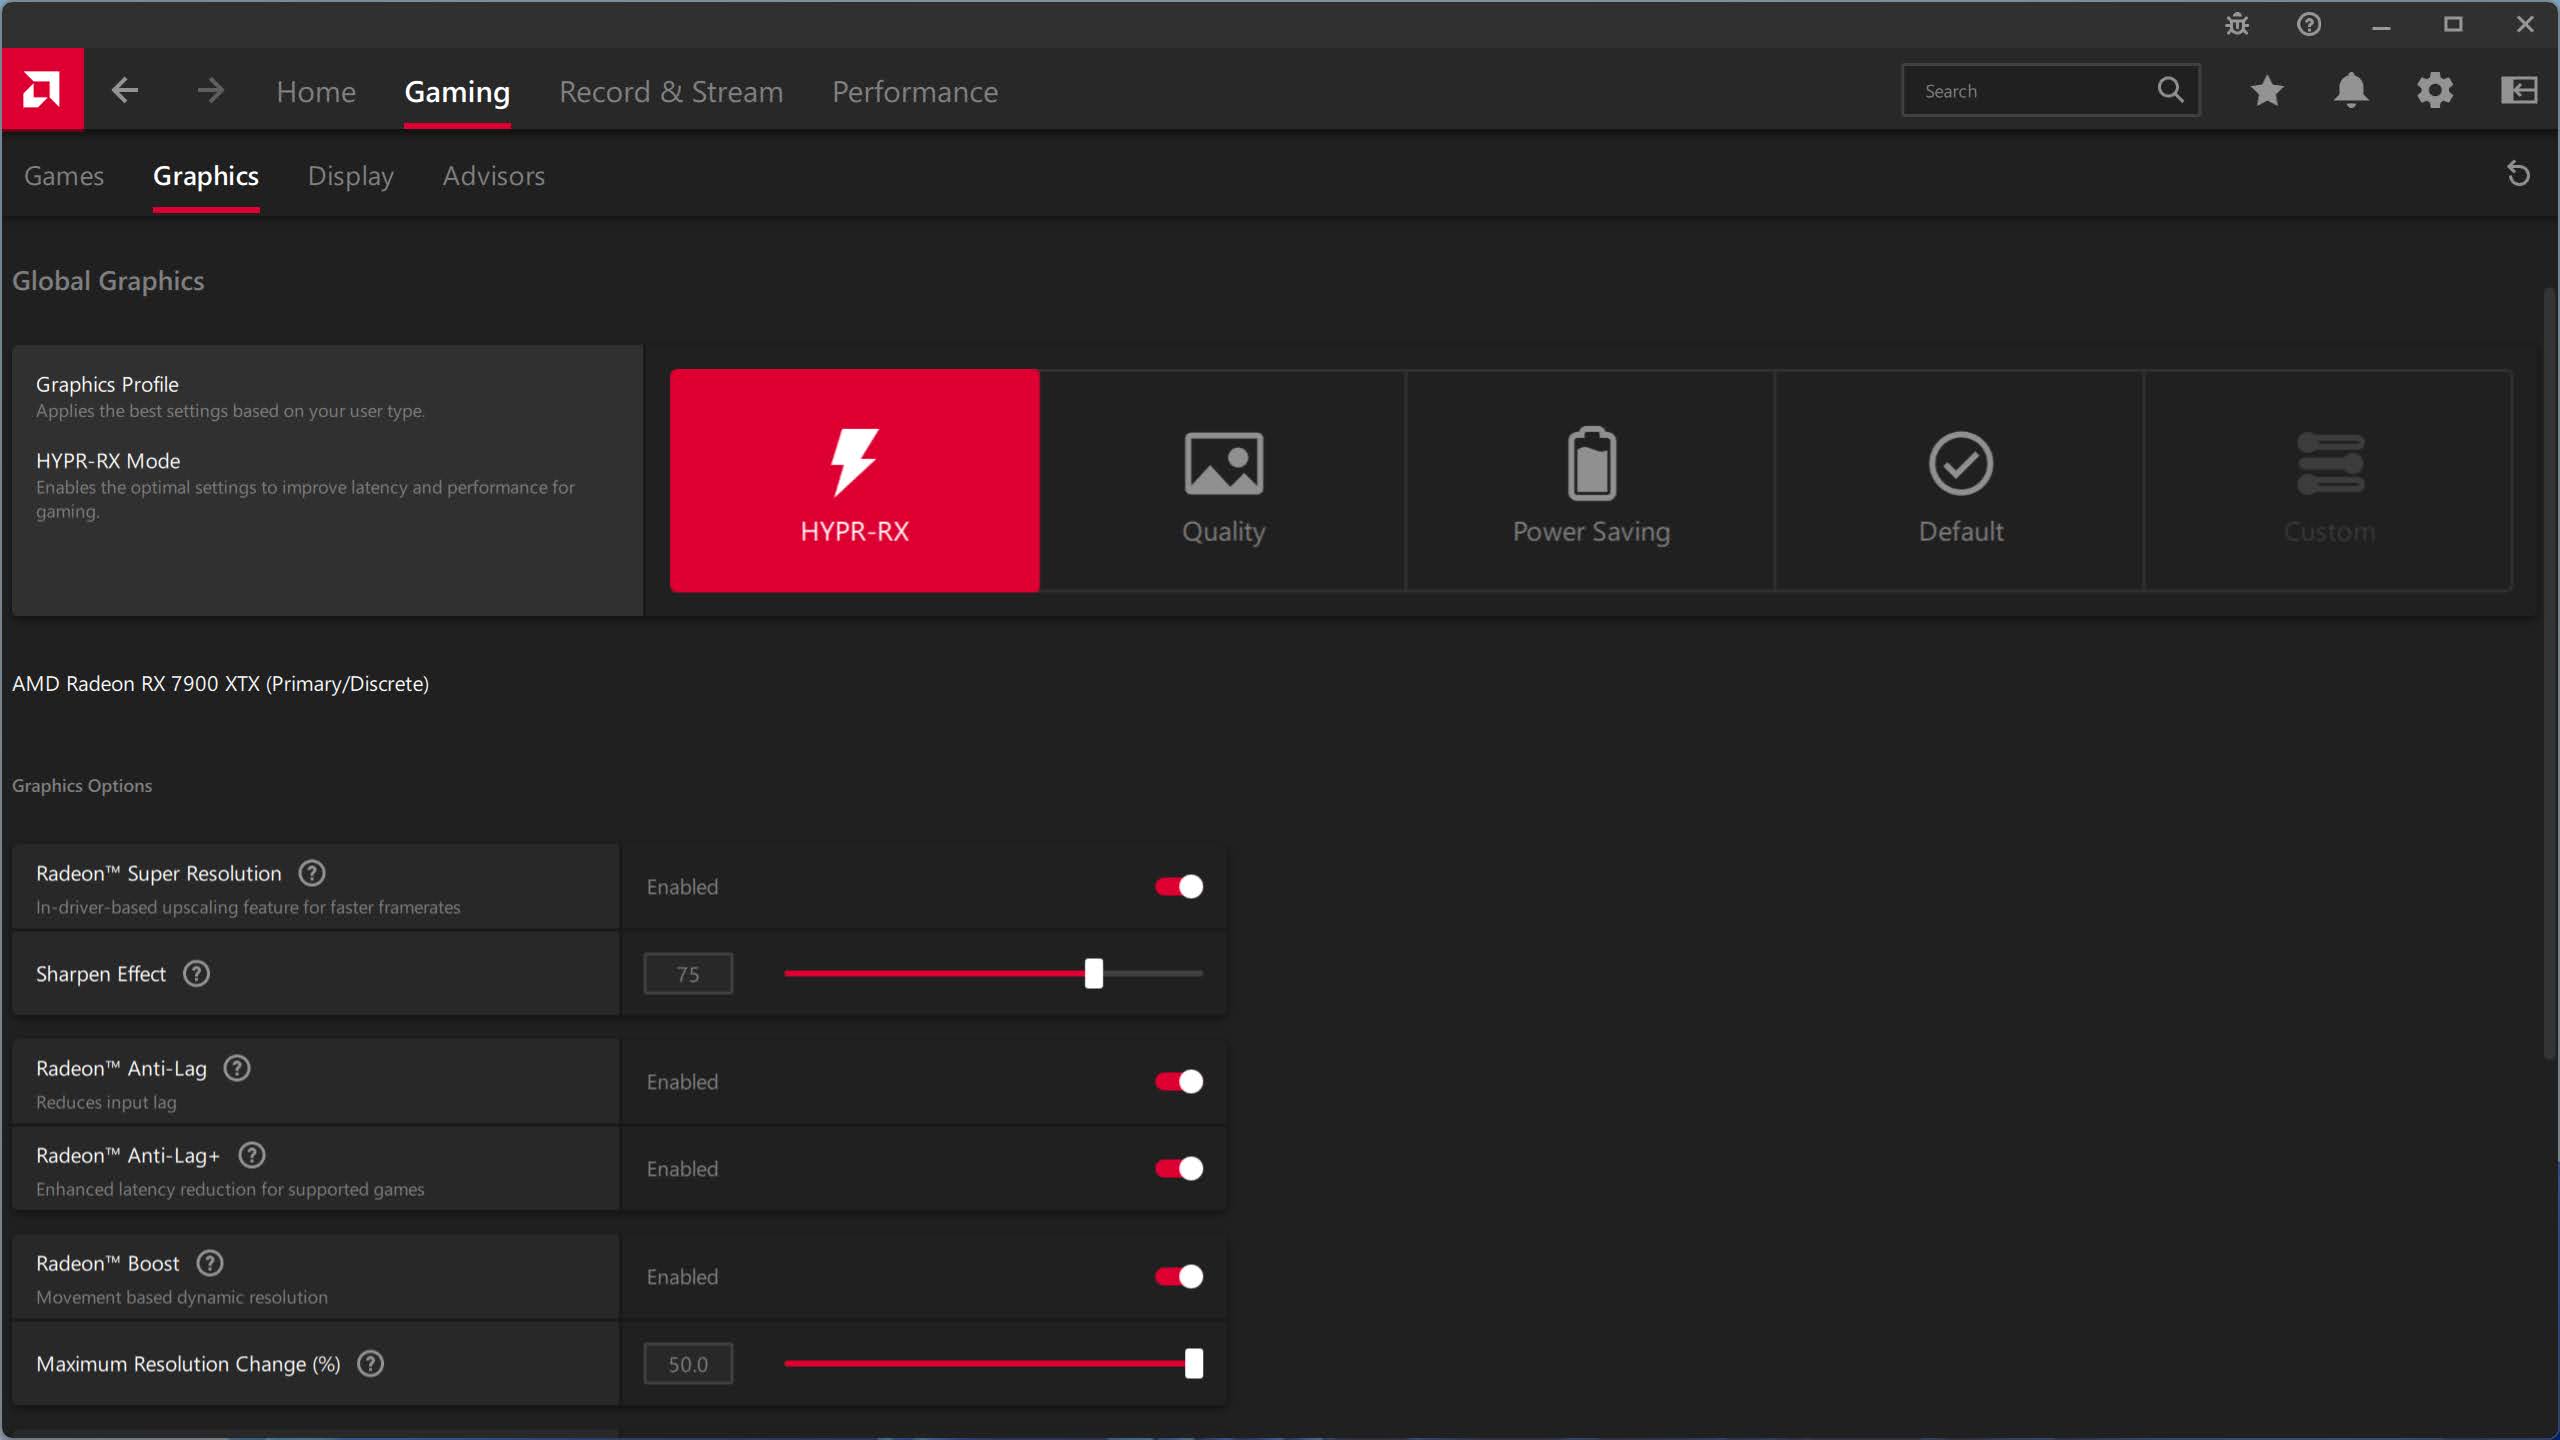Image resolution: width=2560 pixels, height=1440 pixels.
Task: Open help using the question mark icon
Action: (x=2308, y=24)
